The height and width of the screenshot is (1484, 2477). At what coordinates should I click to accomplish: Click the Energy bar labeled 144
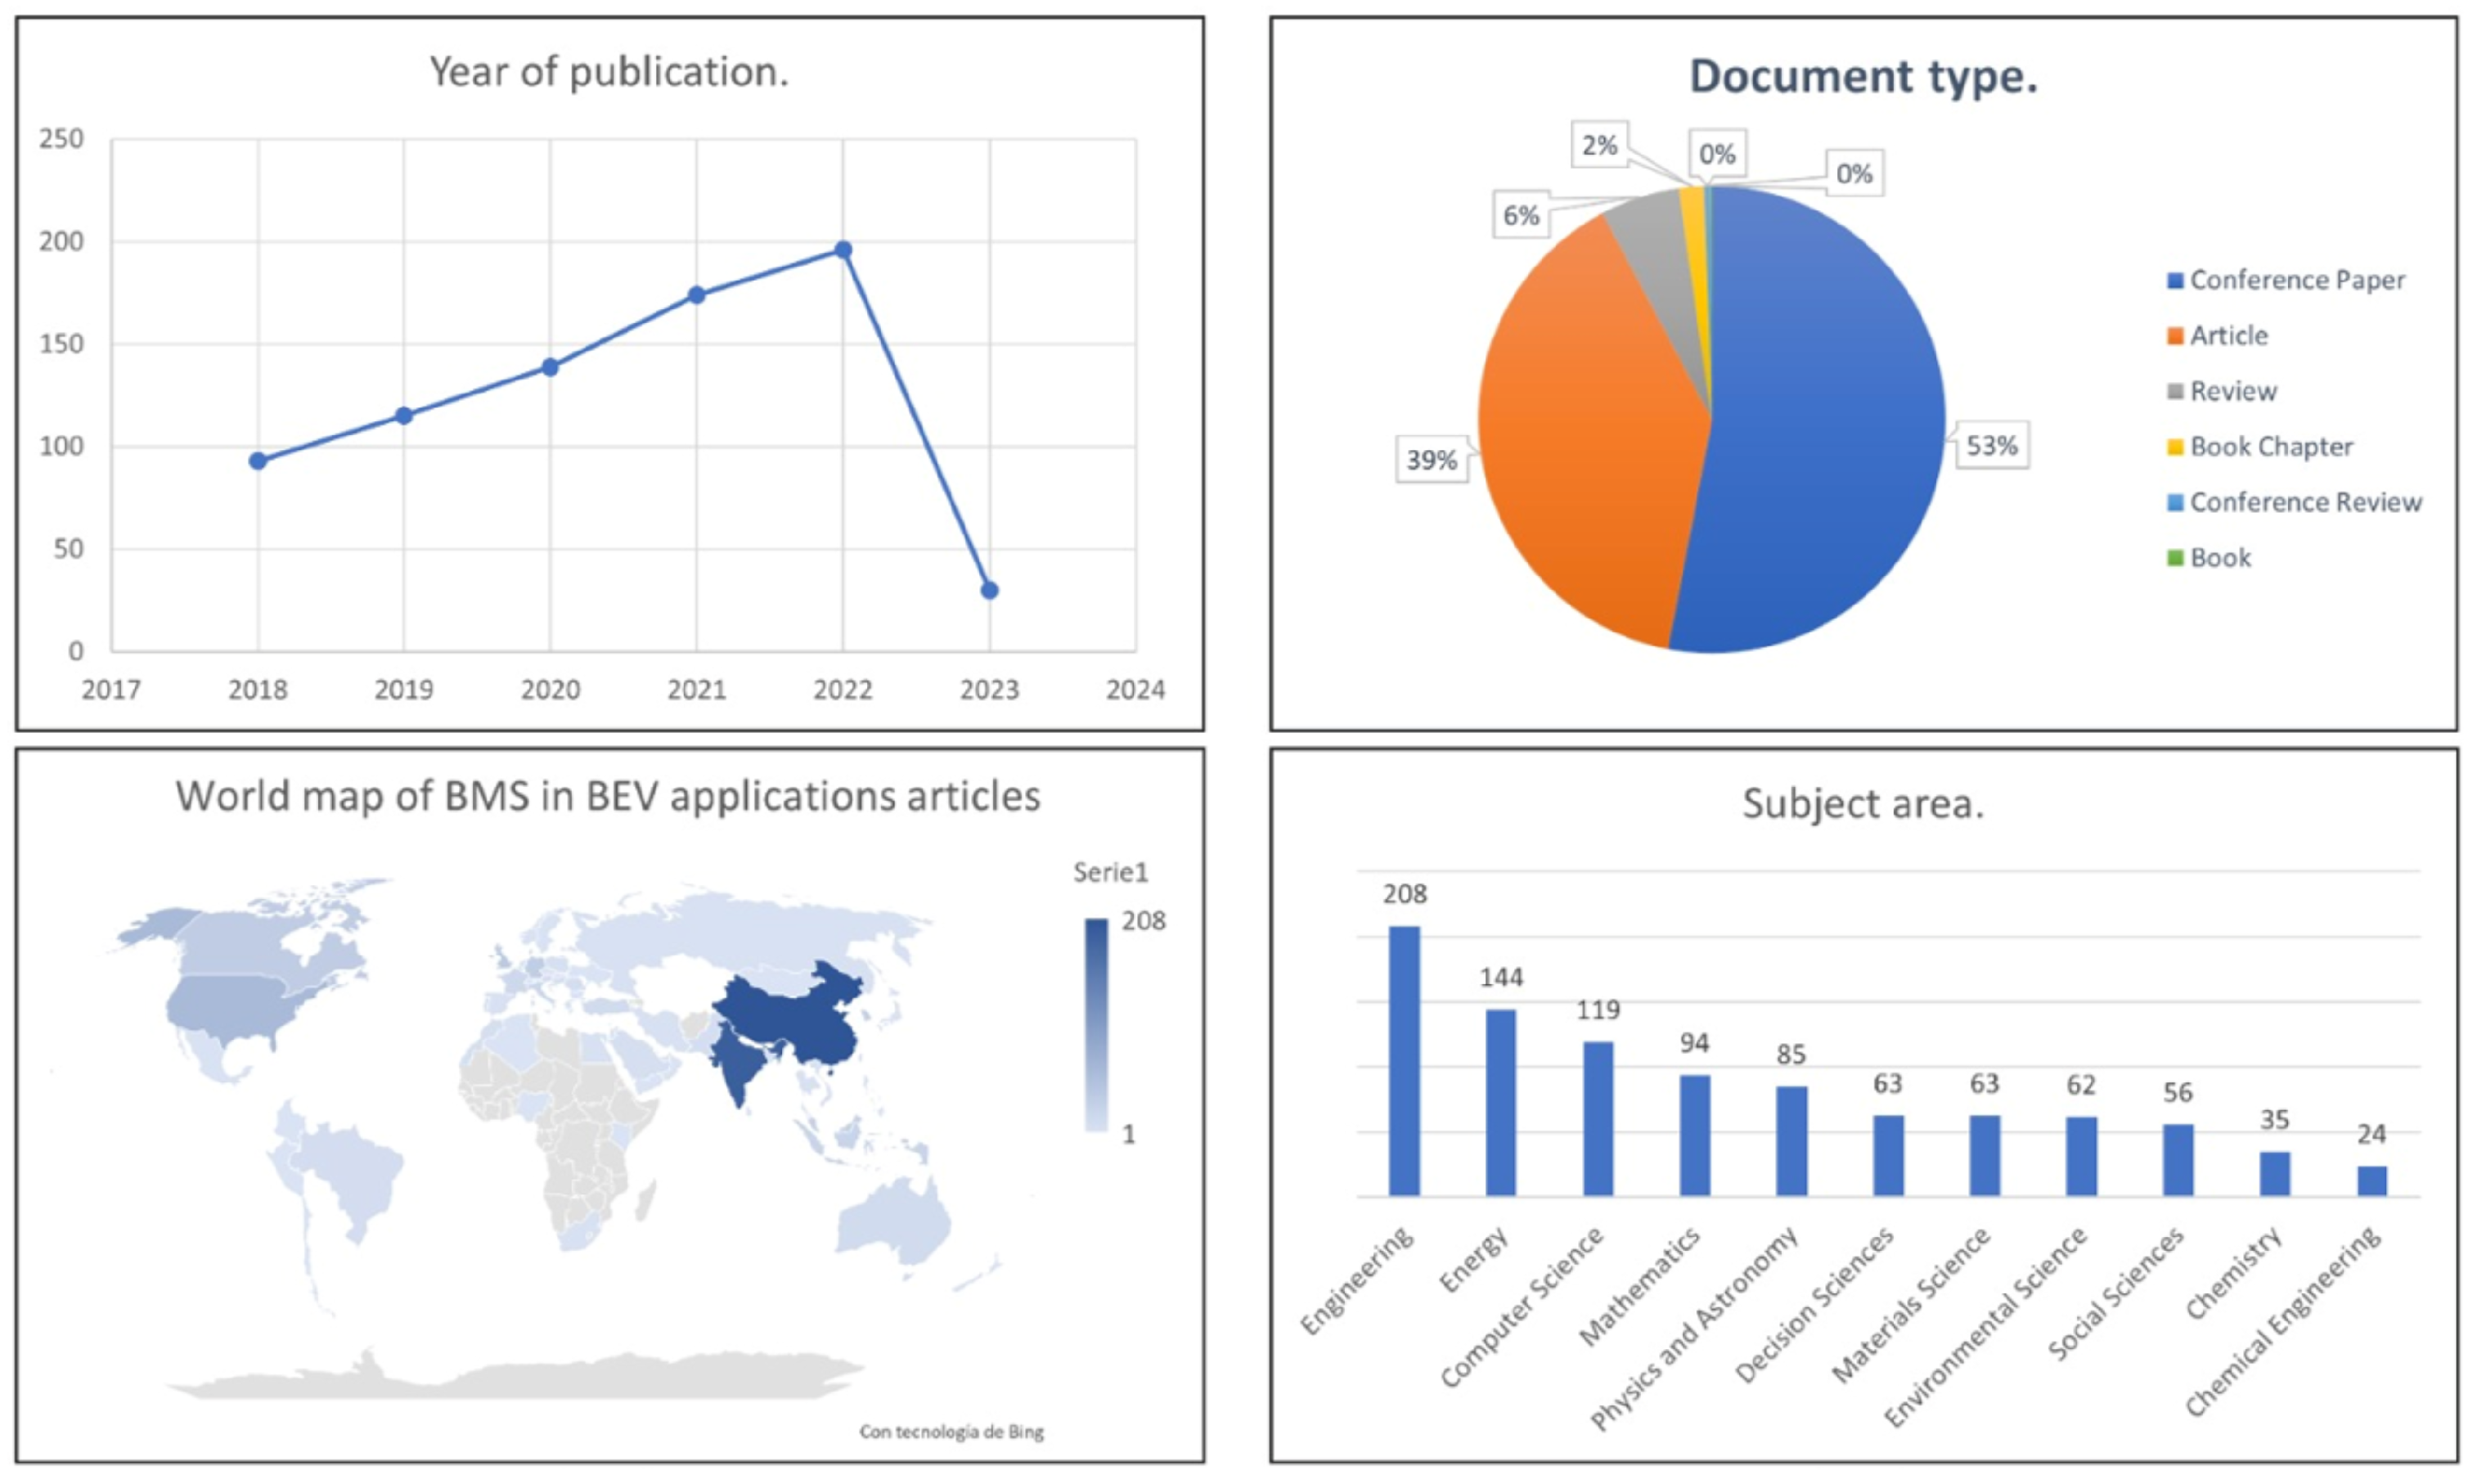click(x=1500, y=1102)
